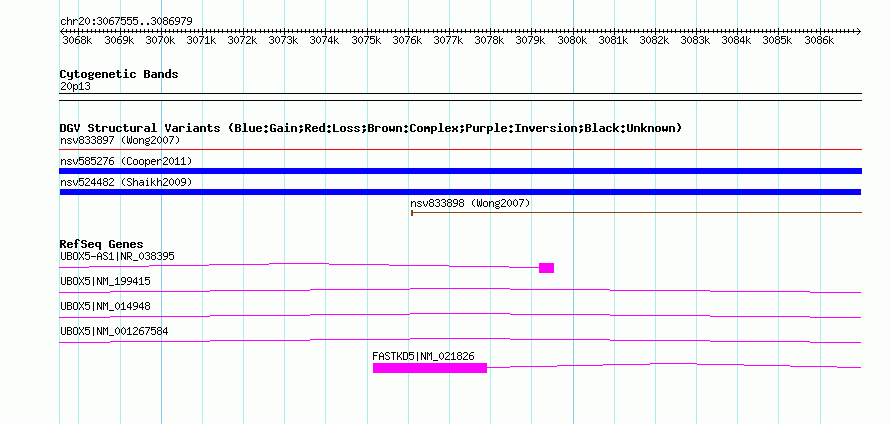The height and width of the screenshot is (424, 890).
Task: Click the 3079k ruler tick label
Action: tap(530, 41)
